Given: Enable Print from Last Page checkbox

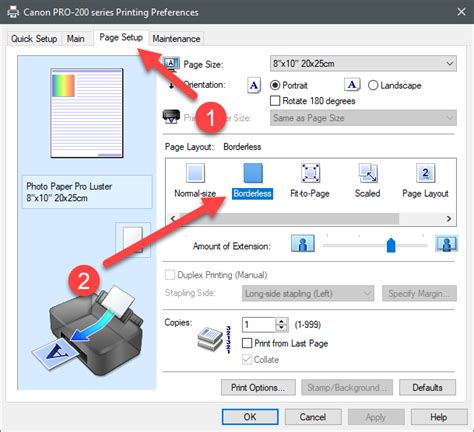Looking at the screenshot, I should tap(247, 343).
